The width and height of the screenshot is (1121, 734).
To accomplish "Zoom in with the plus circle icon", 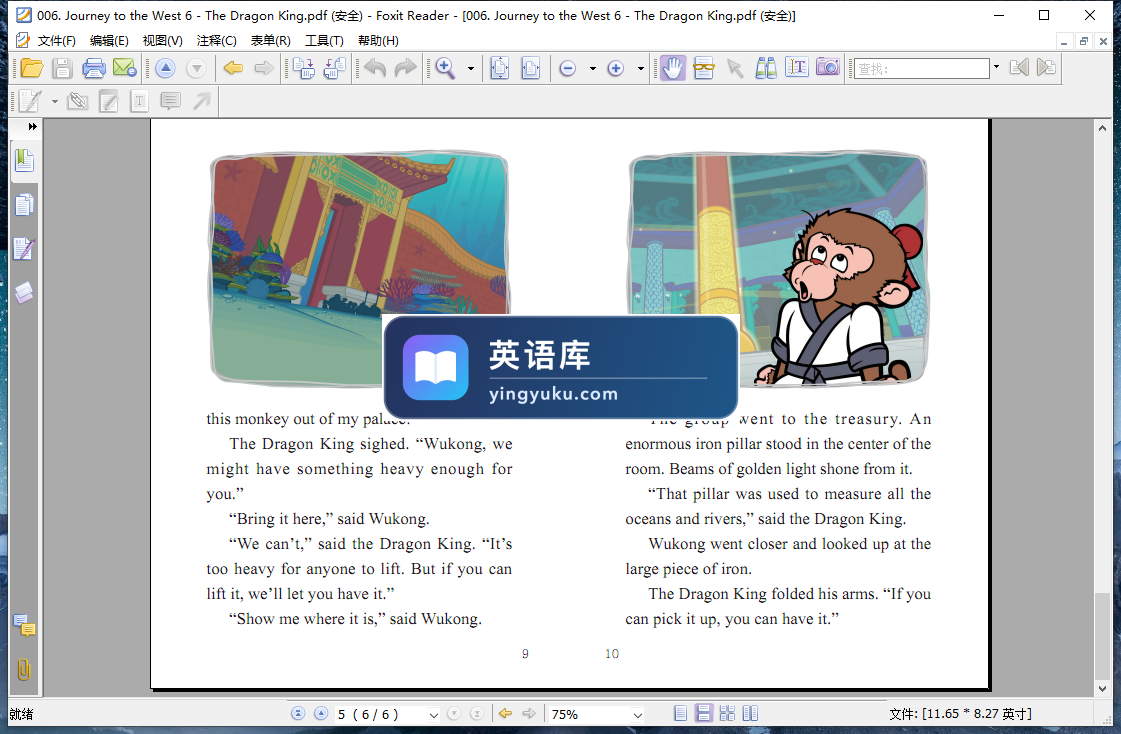I will tap(616, 69).
